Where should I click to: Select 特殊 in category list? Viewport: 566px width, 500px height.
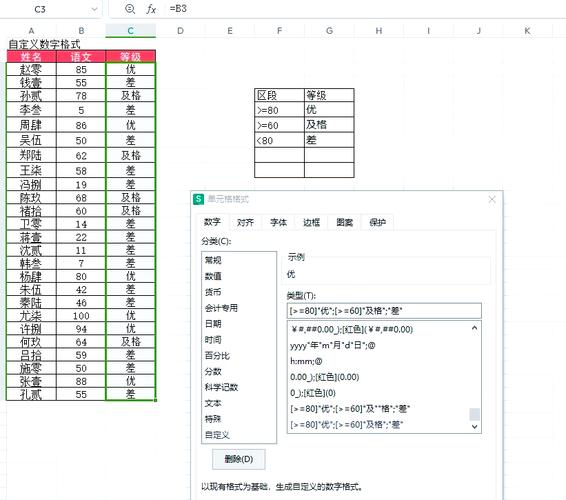pos(239,419)
